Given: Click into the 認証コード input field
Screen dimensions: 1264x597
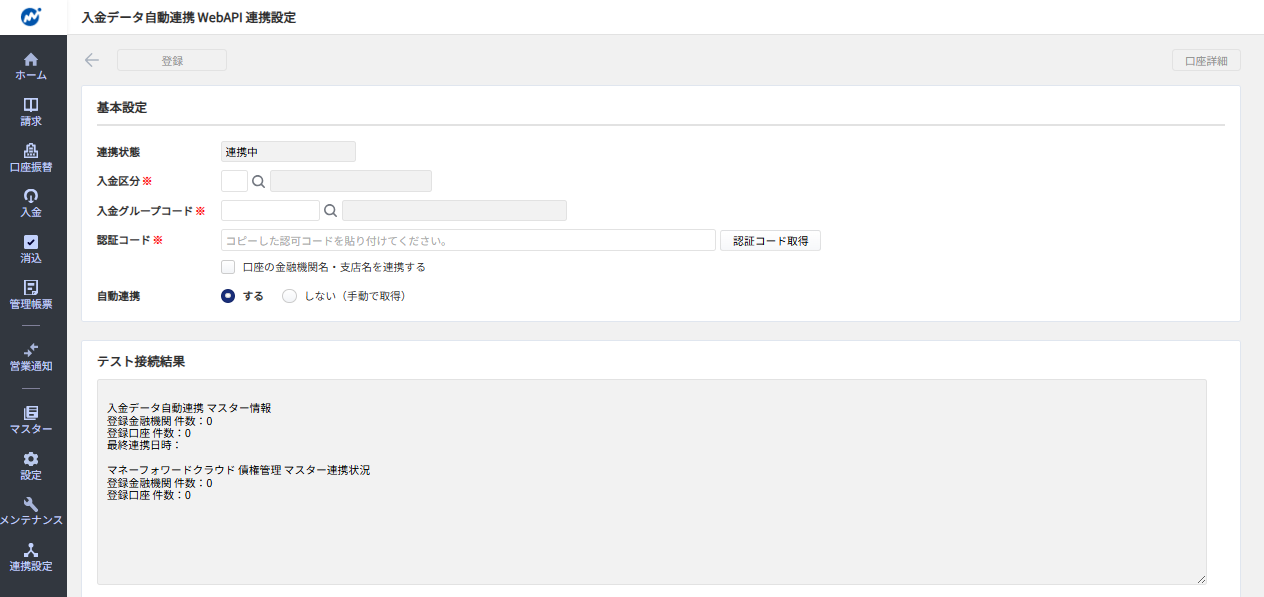Looking at the screenshot, I should pos(468,240).
